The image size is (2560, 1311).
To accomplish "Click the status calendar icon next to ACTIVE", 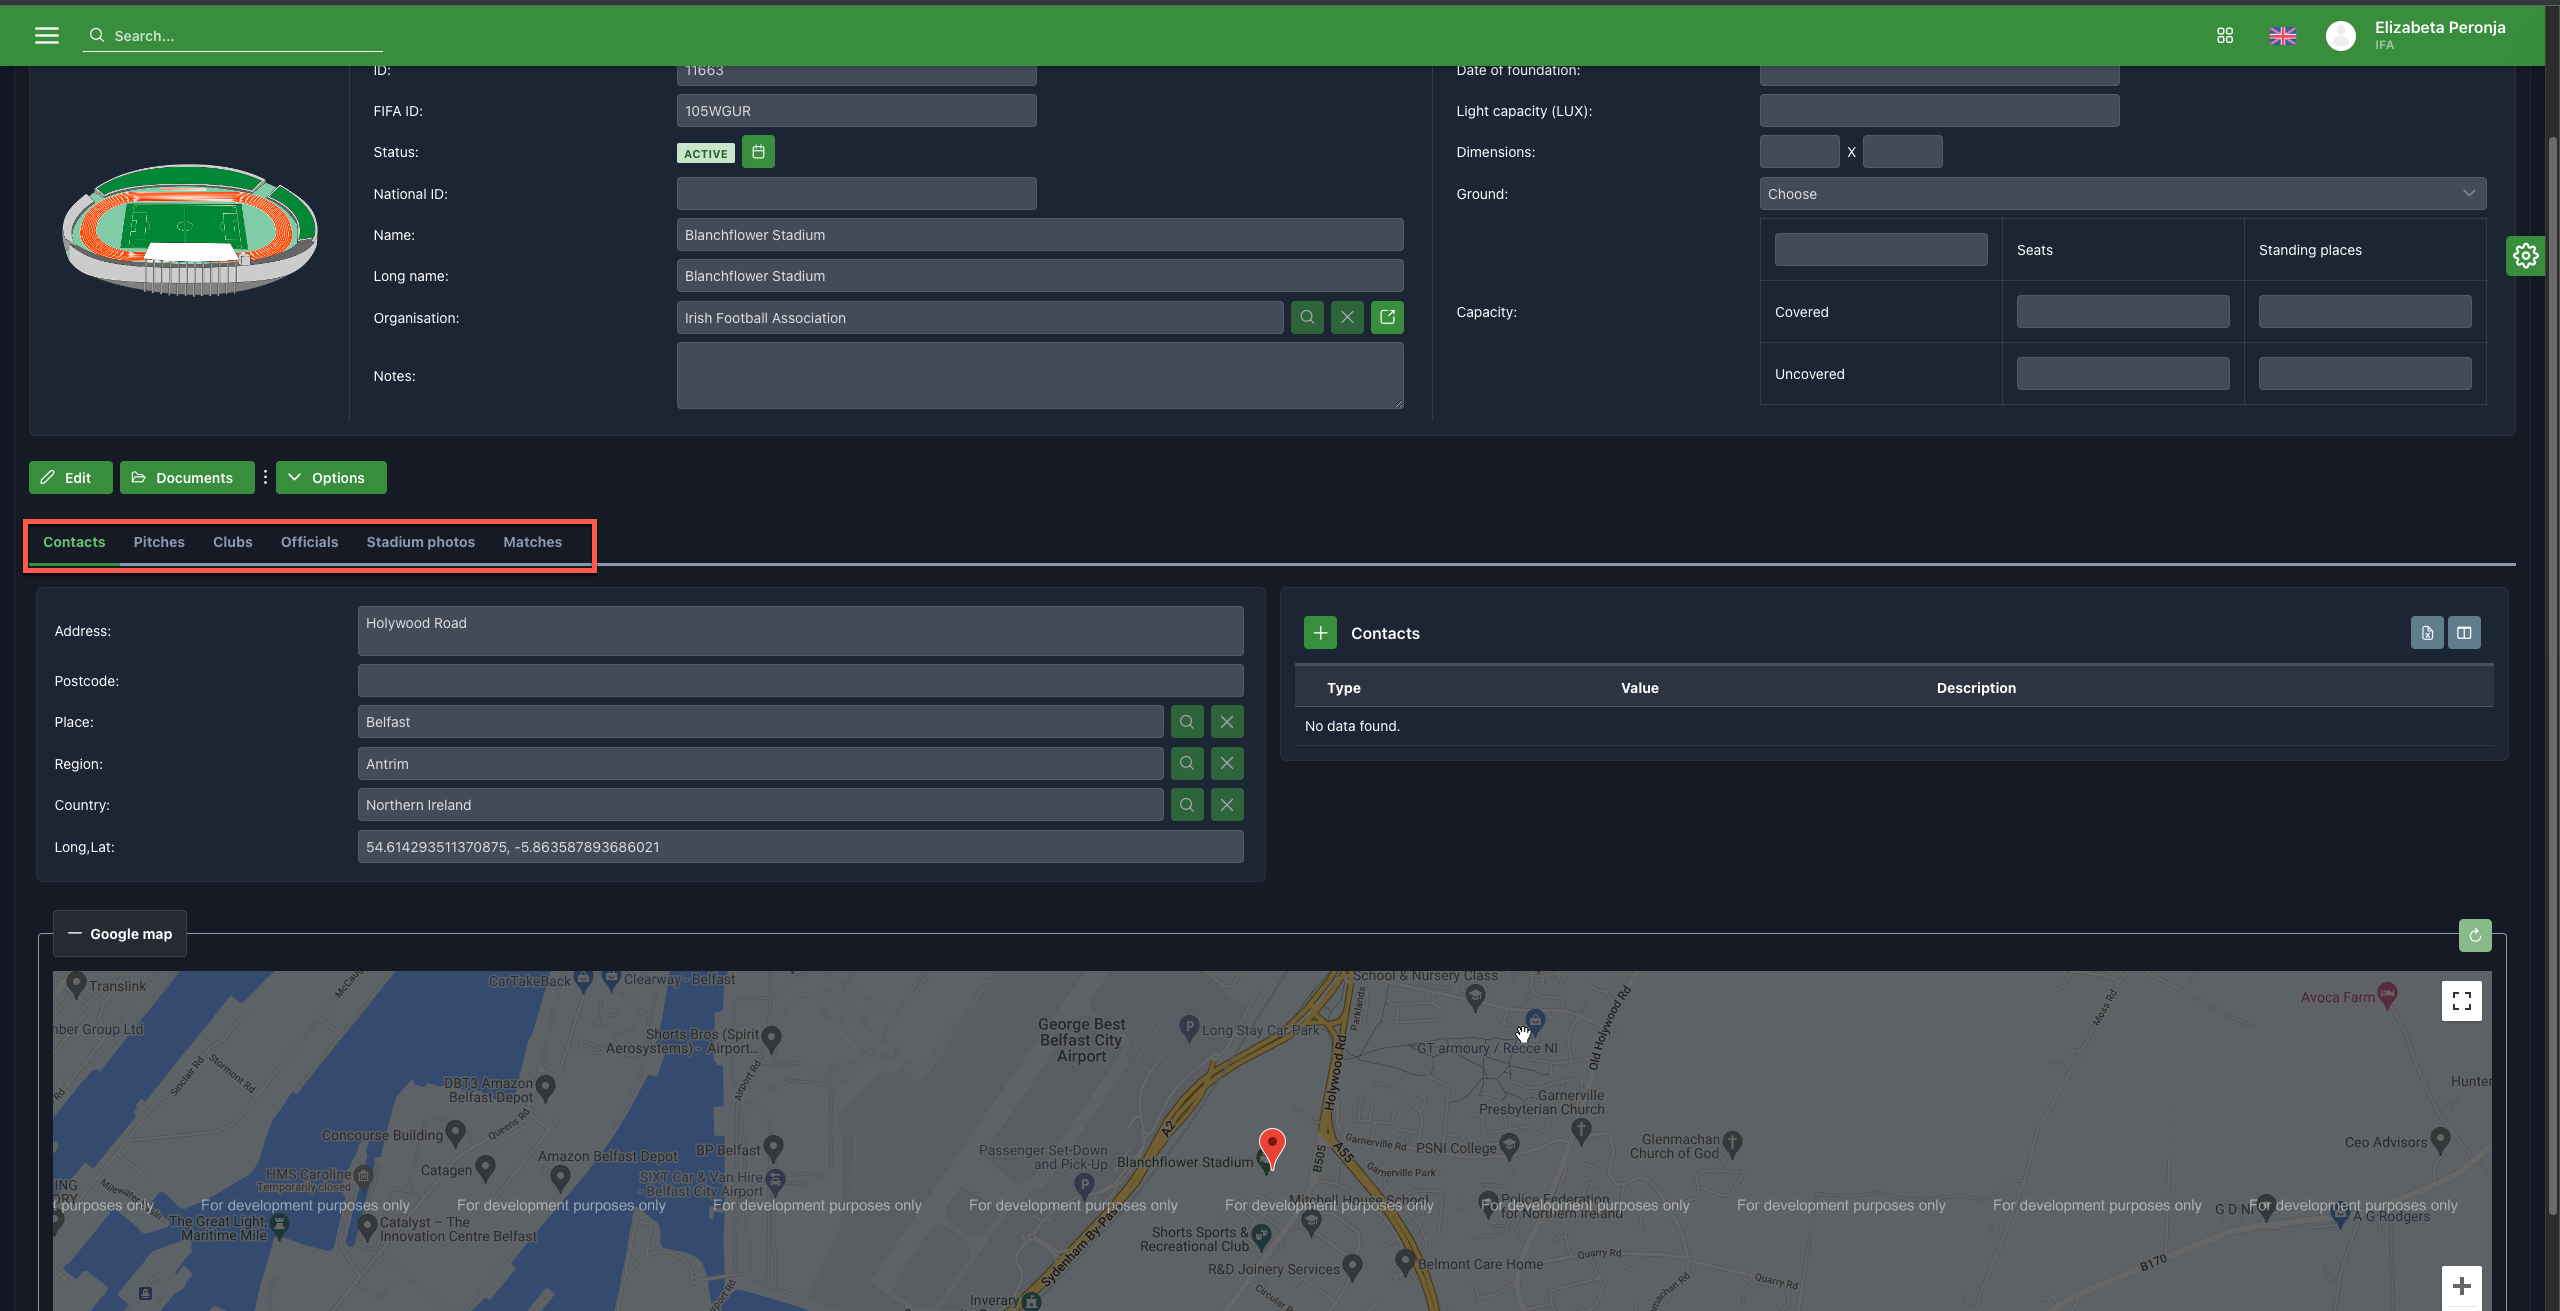I will pos(758,152).
